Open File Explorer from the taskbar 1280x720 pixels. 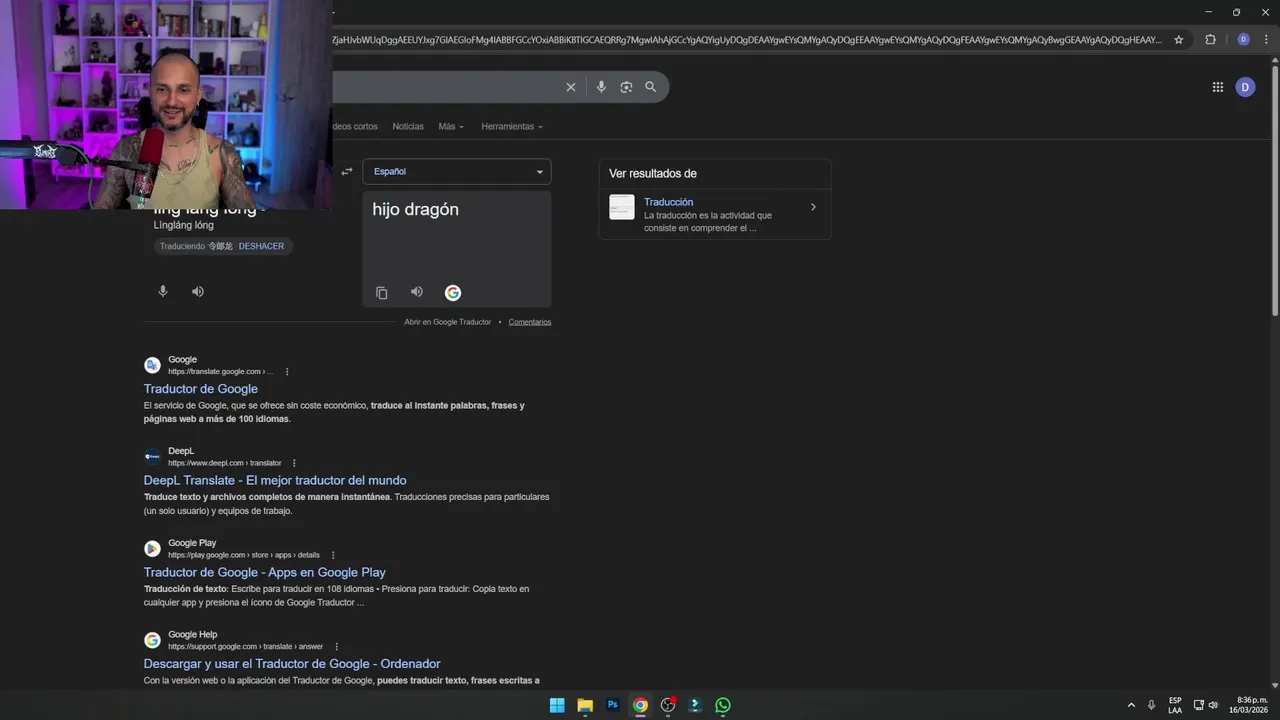tap(585, 705)
